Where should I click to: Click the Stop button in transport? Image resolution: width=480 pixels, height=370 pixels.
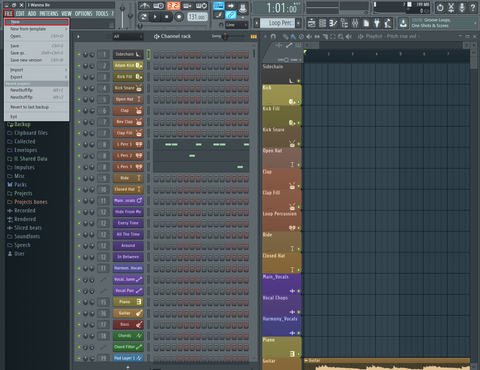click(x=167, y=16)
